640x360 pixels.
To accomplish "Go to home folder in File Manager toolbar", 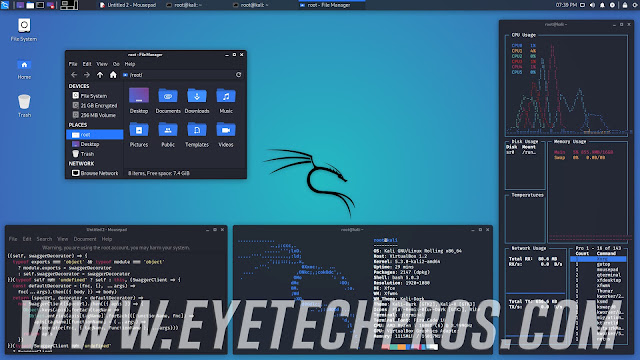I will (x=113, y=75).
